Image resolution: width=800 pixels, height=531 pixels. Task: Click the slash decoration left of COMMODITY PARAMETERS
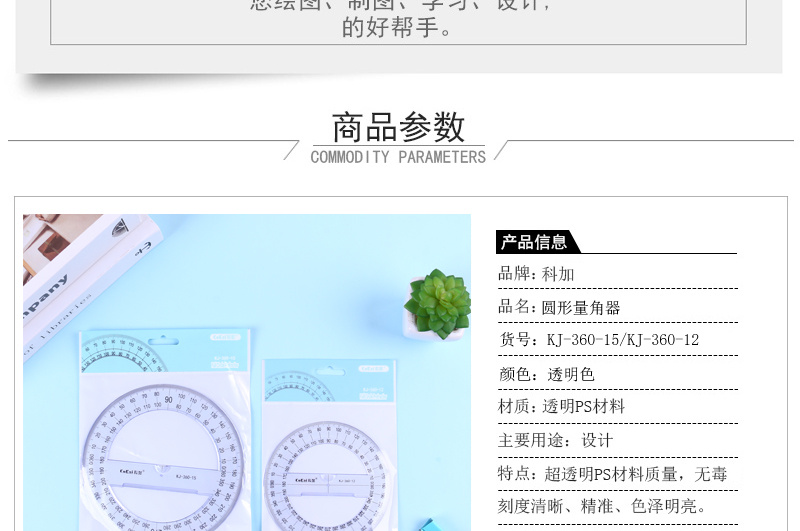click(x=291, y=151)
